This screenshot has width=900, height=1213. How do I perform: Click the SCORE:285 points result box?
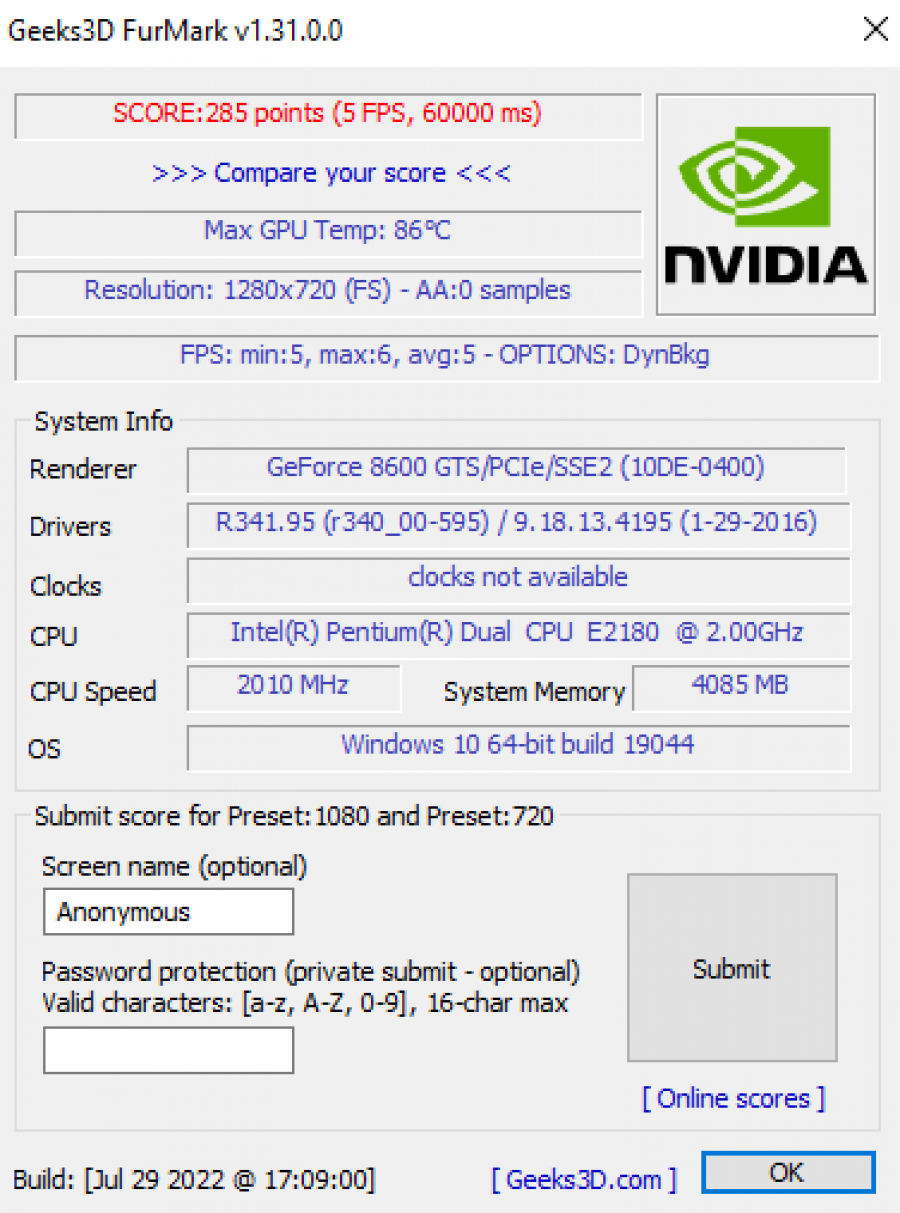pyautogui.click(x=327, y=113)
